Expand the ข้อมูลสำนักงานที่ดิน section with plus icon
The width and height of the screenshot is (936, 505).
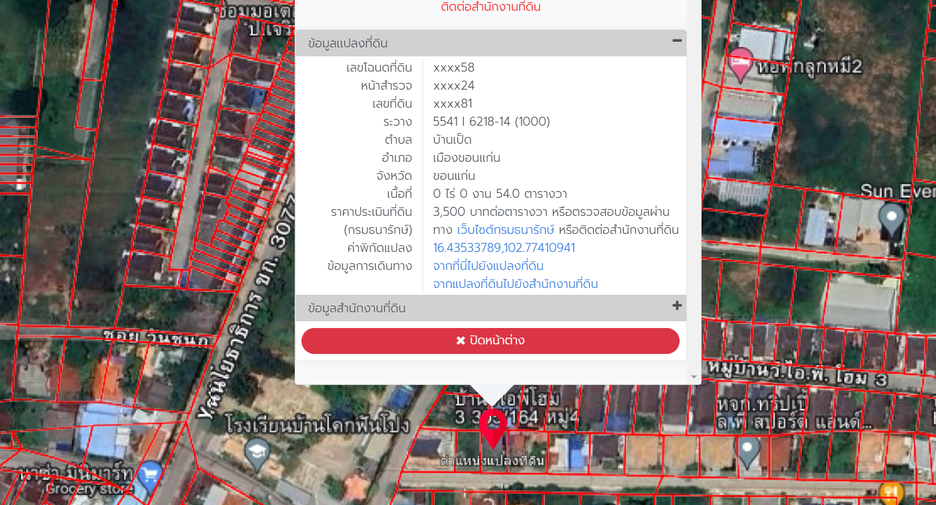coord(676,306)
